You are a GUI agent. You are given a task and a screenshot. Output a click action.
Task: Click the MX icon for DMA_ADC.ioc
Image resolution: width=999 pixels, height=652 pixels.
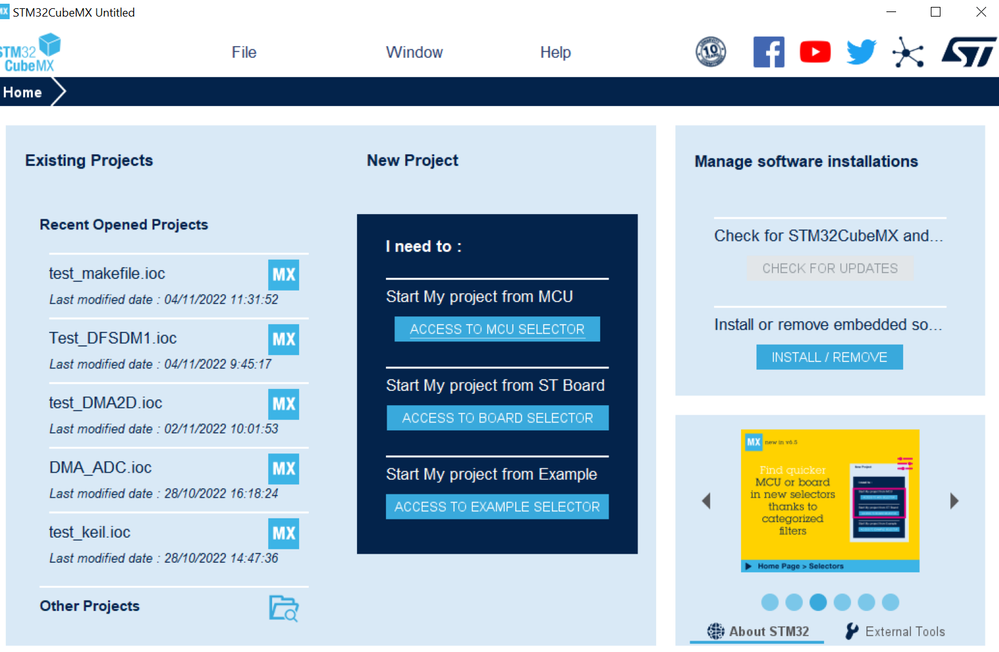284,468
